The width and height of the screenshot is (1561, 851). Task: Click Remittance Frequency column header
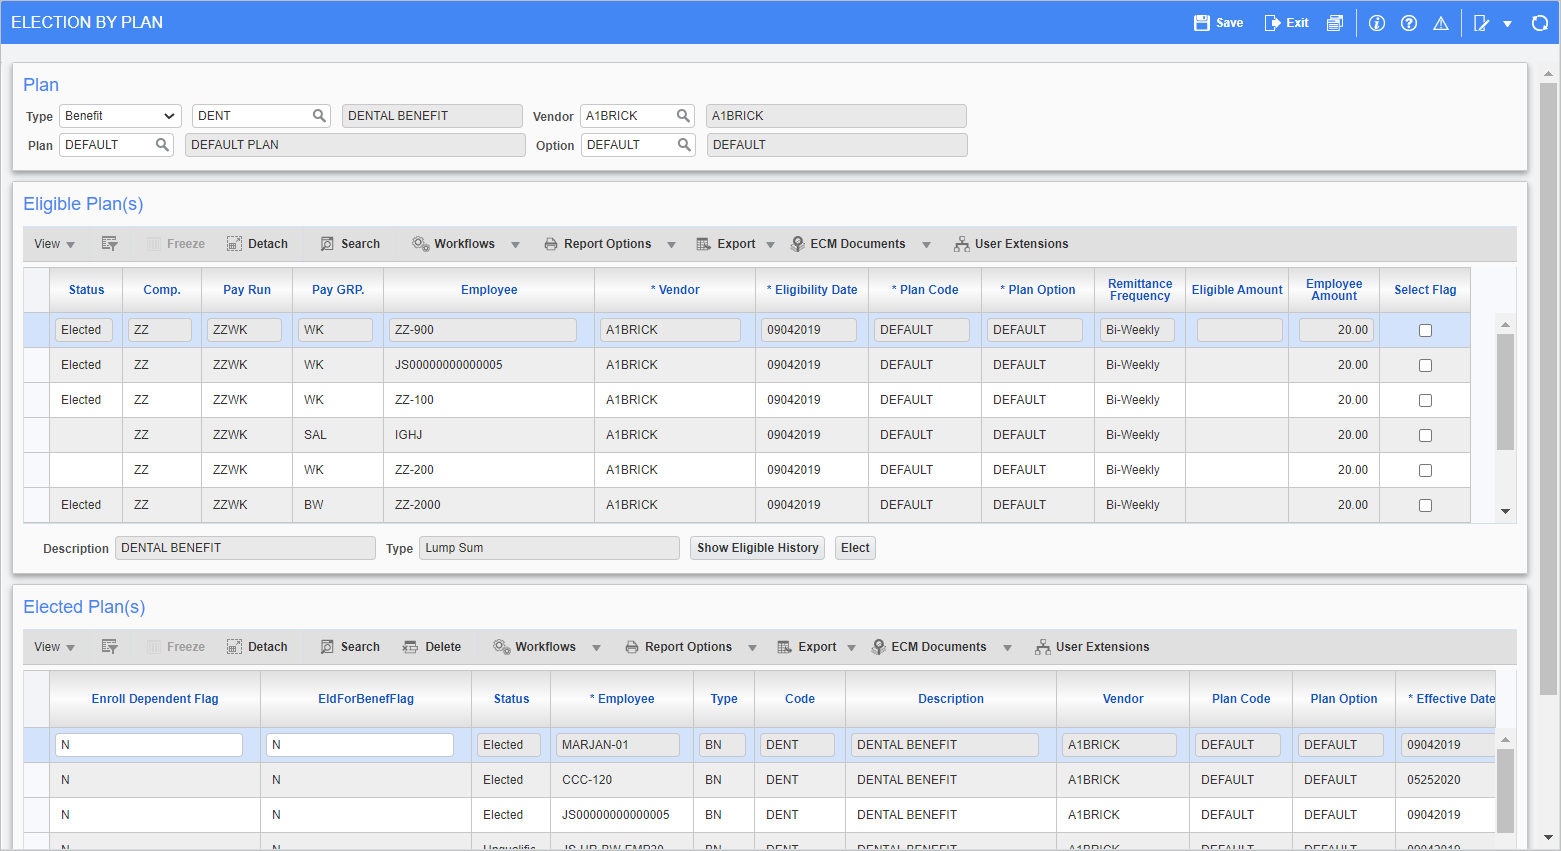tap(1140, 290)
